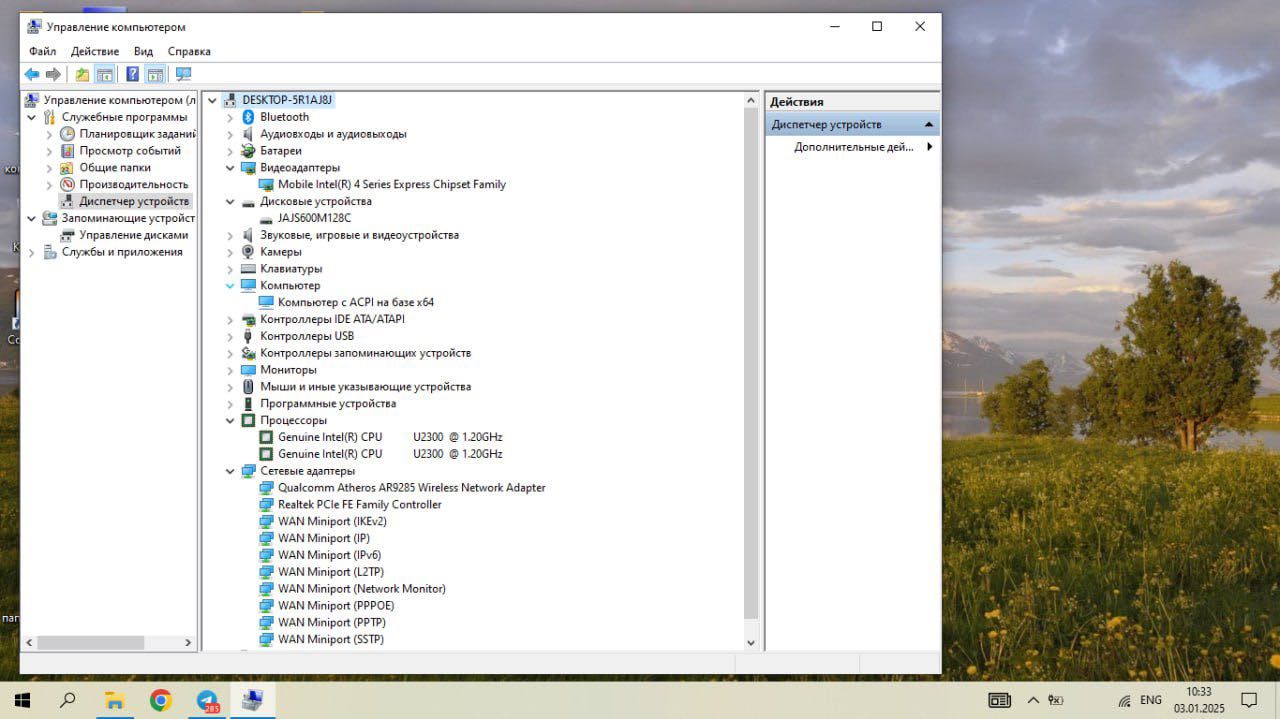
Task: Open the notification center icon in the taskbar
Action: [x=1249, y=700]
